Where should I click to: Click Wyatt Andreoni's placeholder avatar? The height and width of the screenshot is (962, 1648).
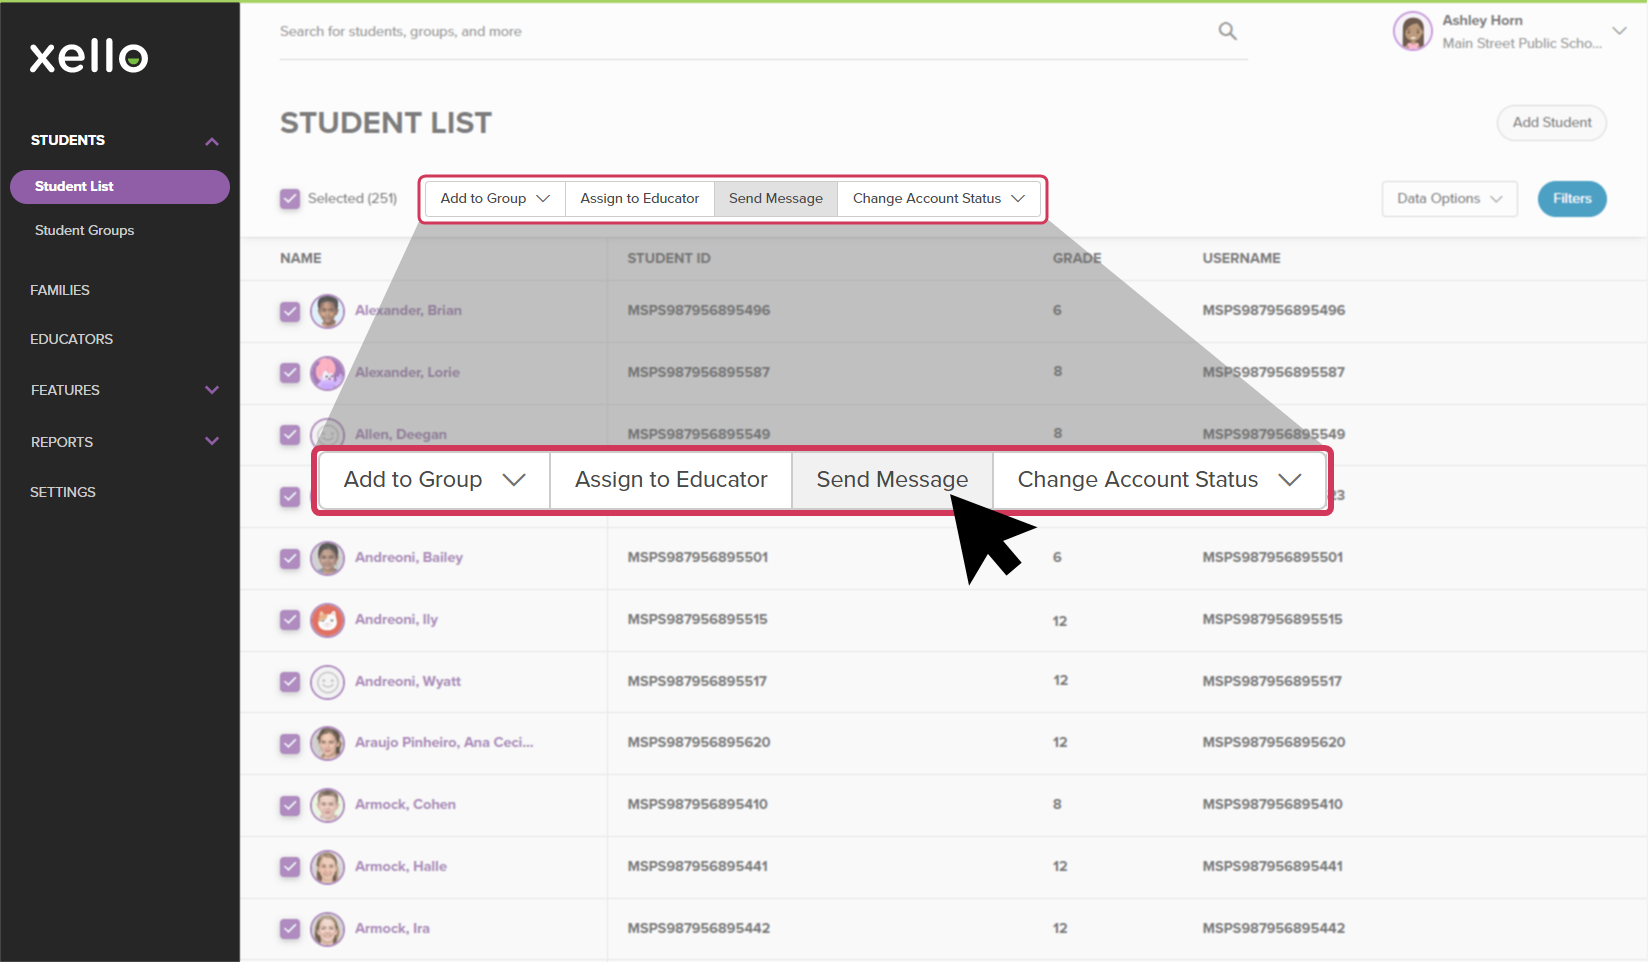click(327, 682)
